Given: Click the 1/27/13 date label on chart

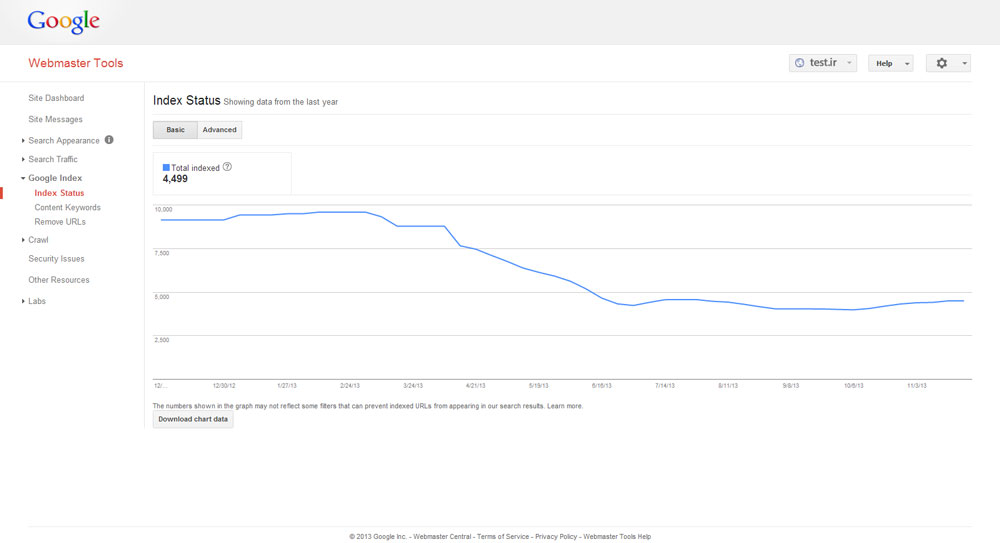Looking at the screenshot, I should tap(287, 385).
